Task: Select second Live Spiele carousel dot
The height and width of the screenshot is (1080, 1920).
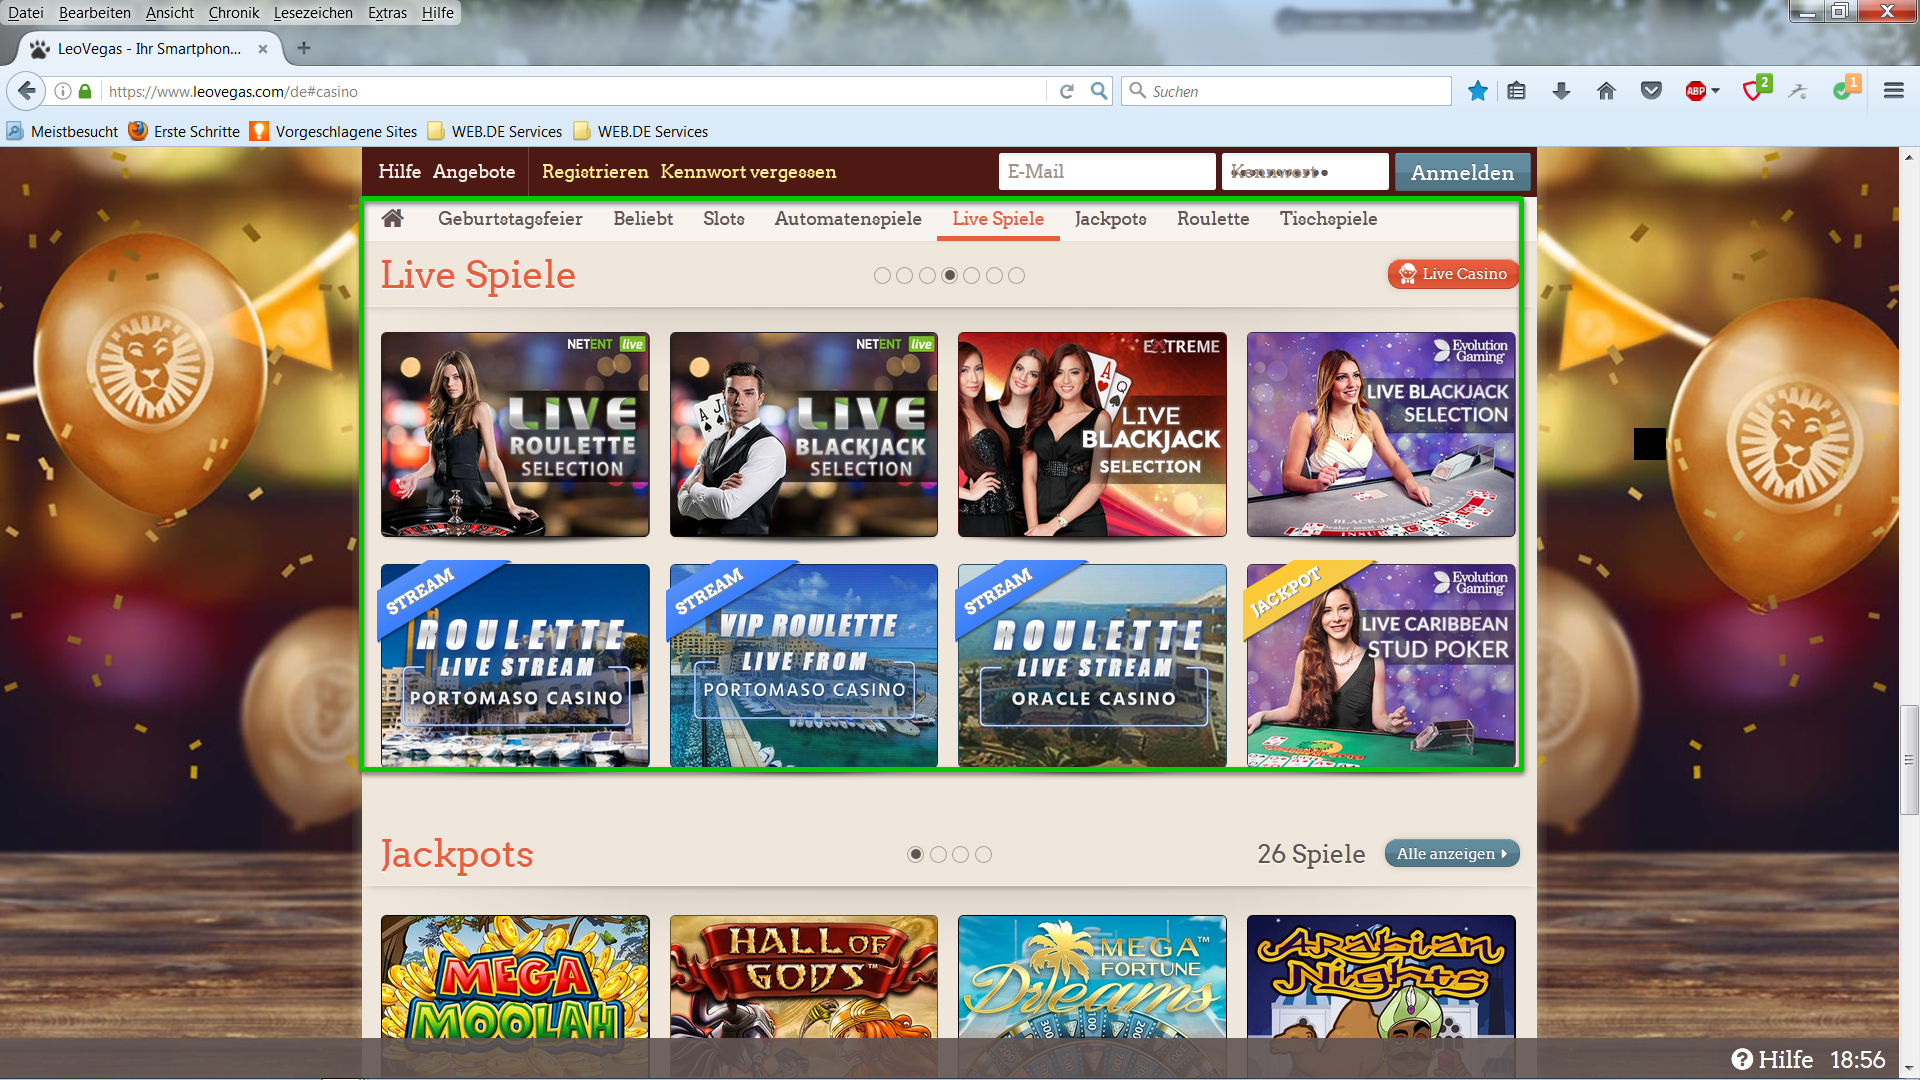Action: coord(904,275)
